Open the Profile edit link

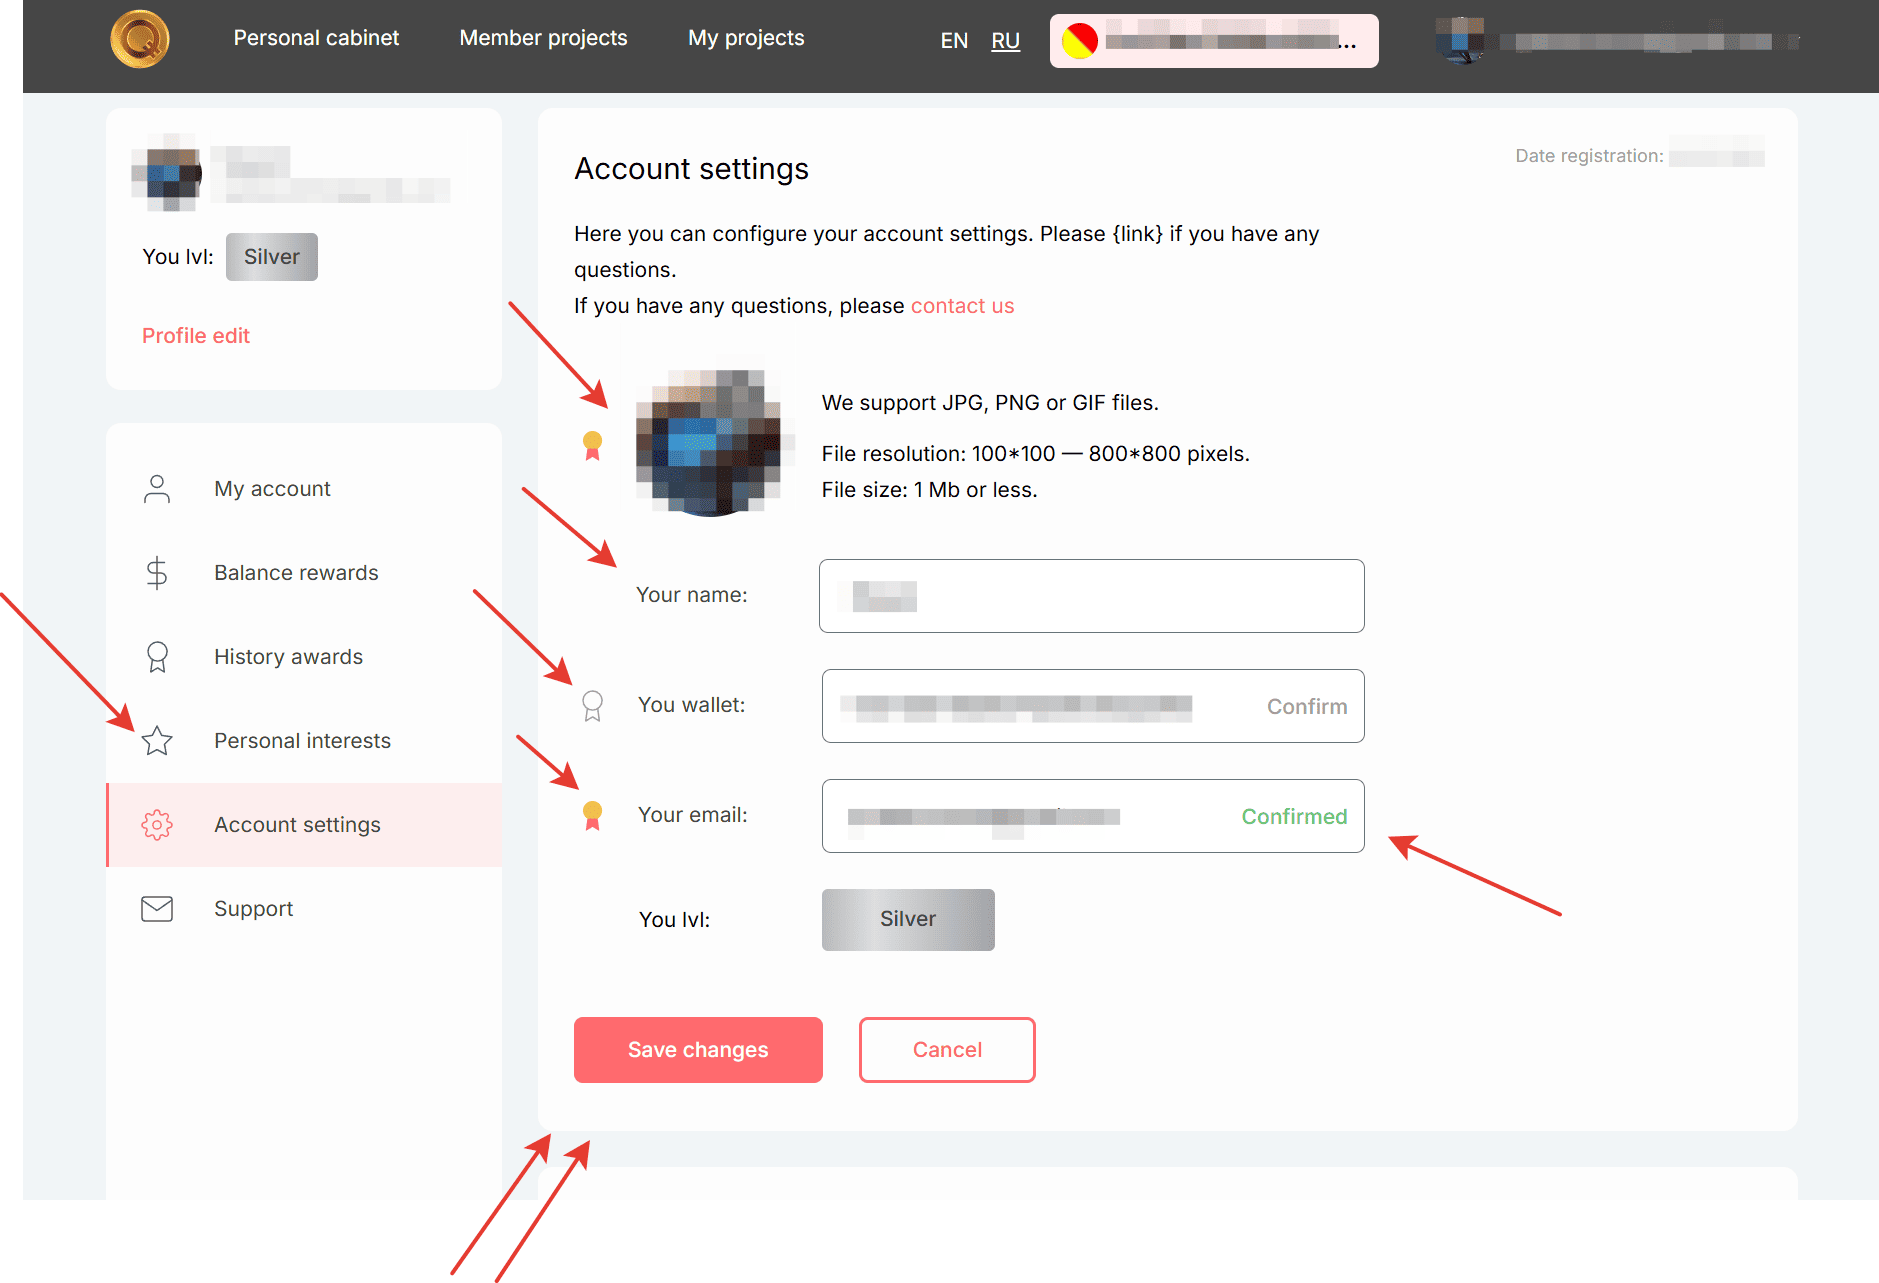(x=195, y=335)
